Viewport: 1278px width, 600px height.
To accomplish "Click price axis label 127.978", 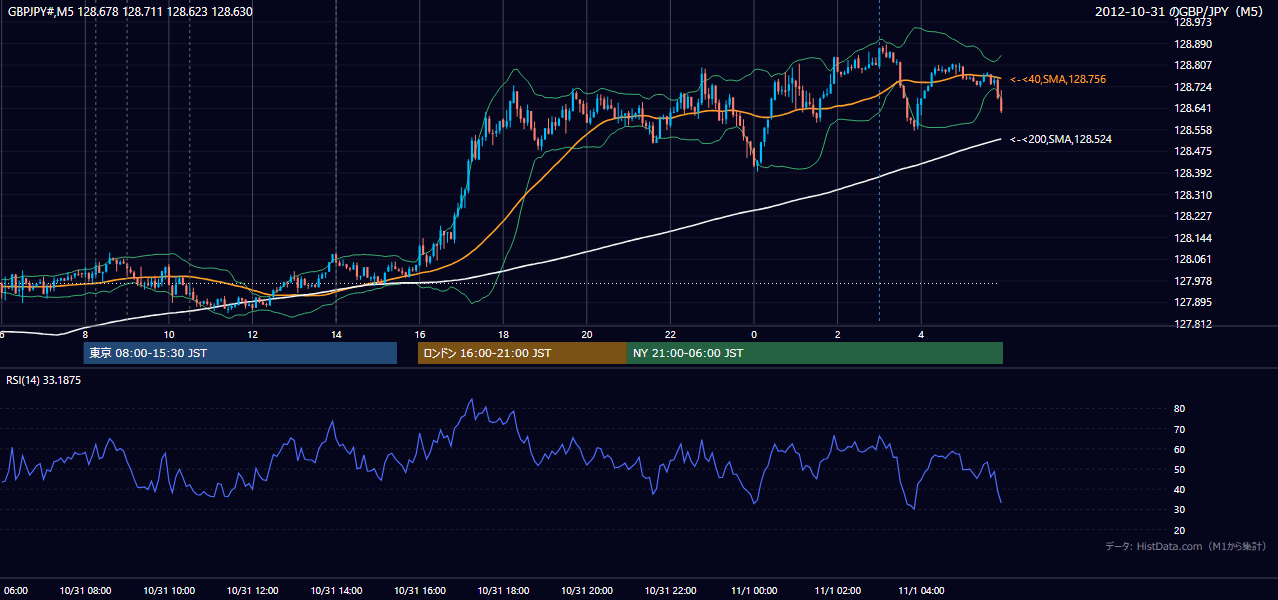I will click(x=1192, y=281).
